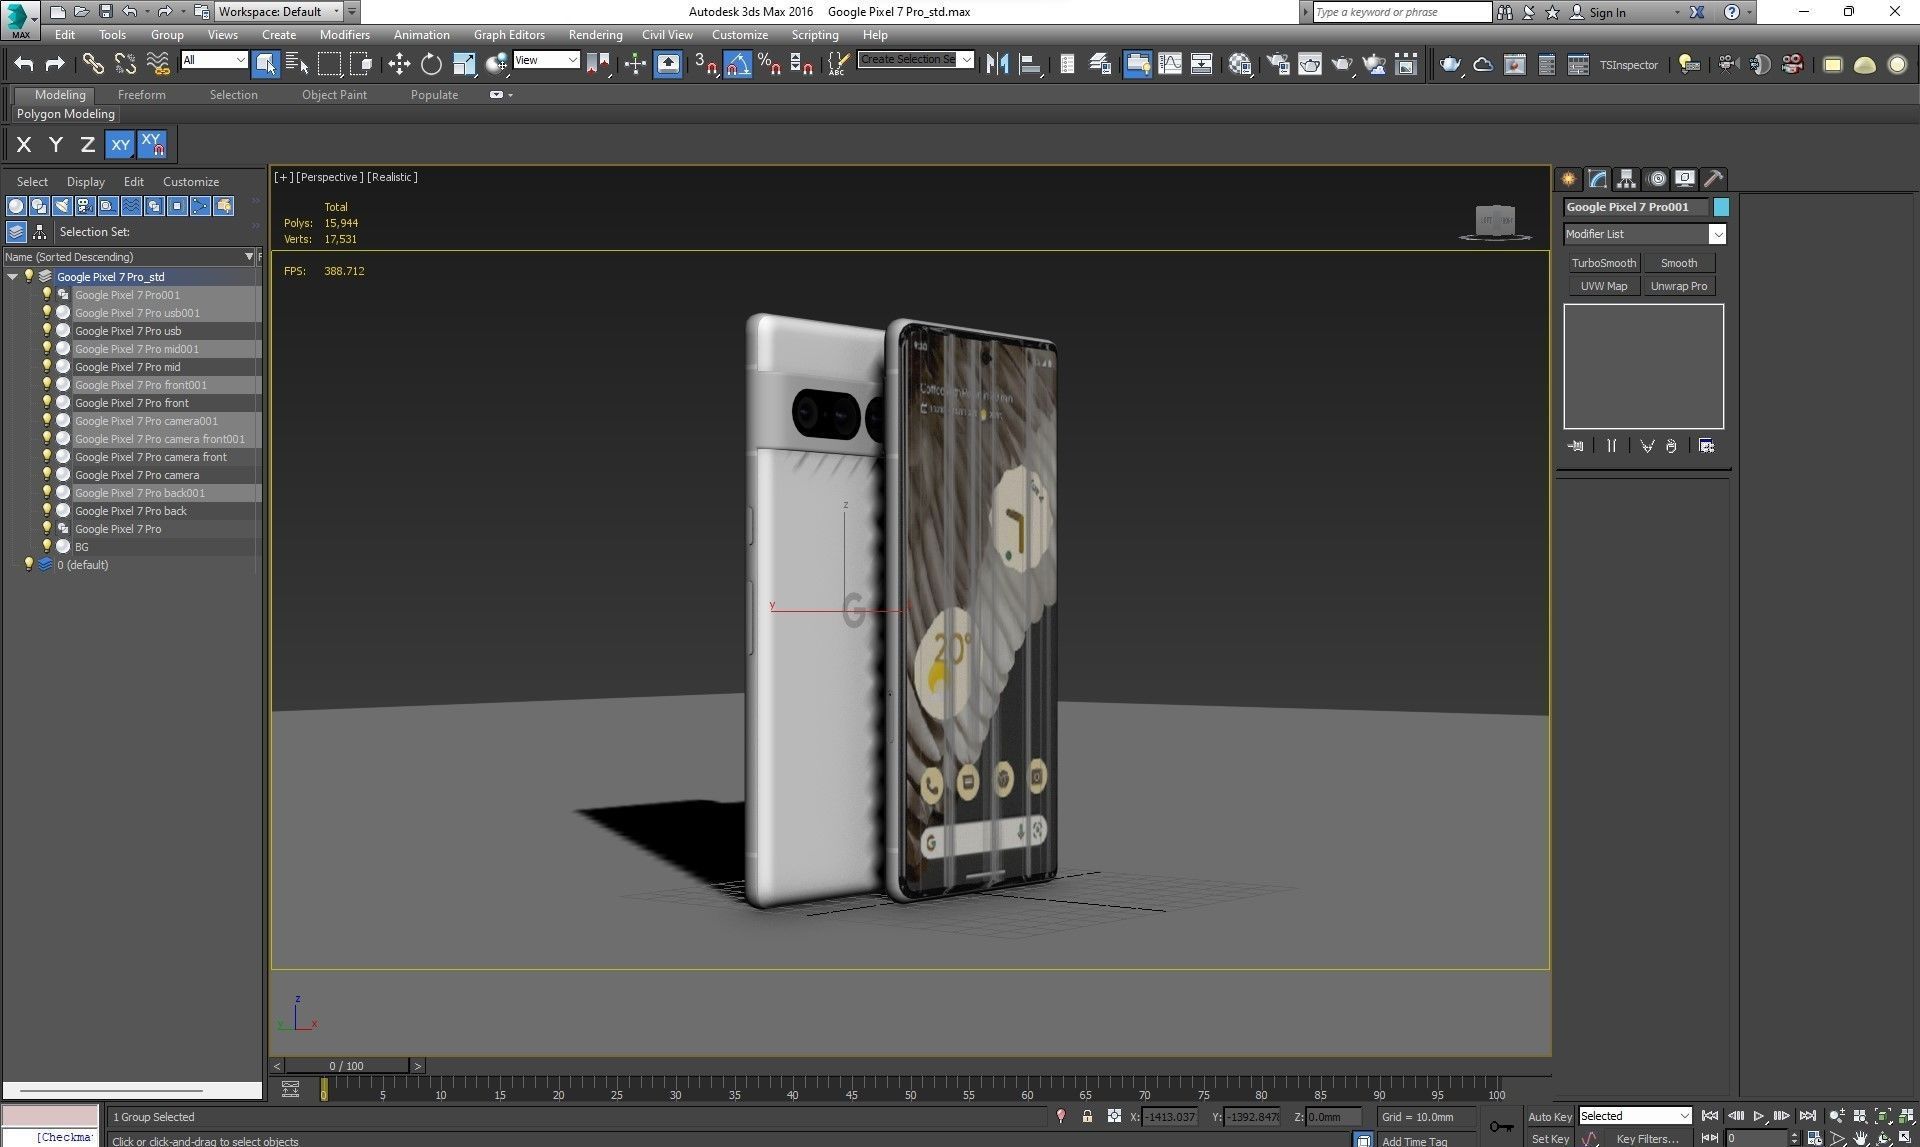Select the Undo arrow in main toolbar
Image resolution: width=1920 pixels, height=1147 pixels.
(24, 64)
